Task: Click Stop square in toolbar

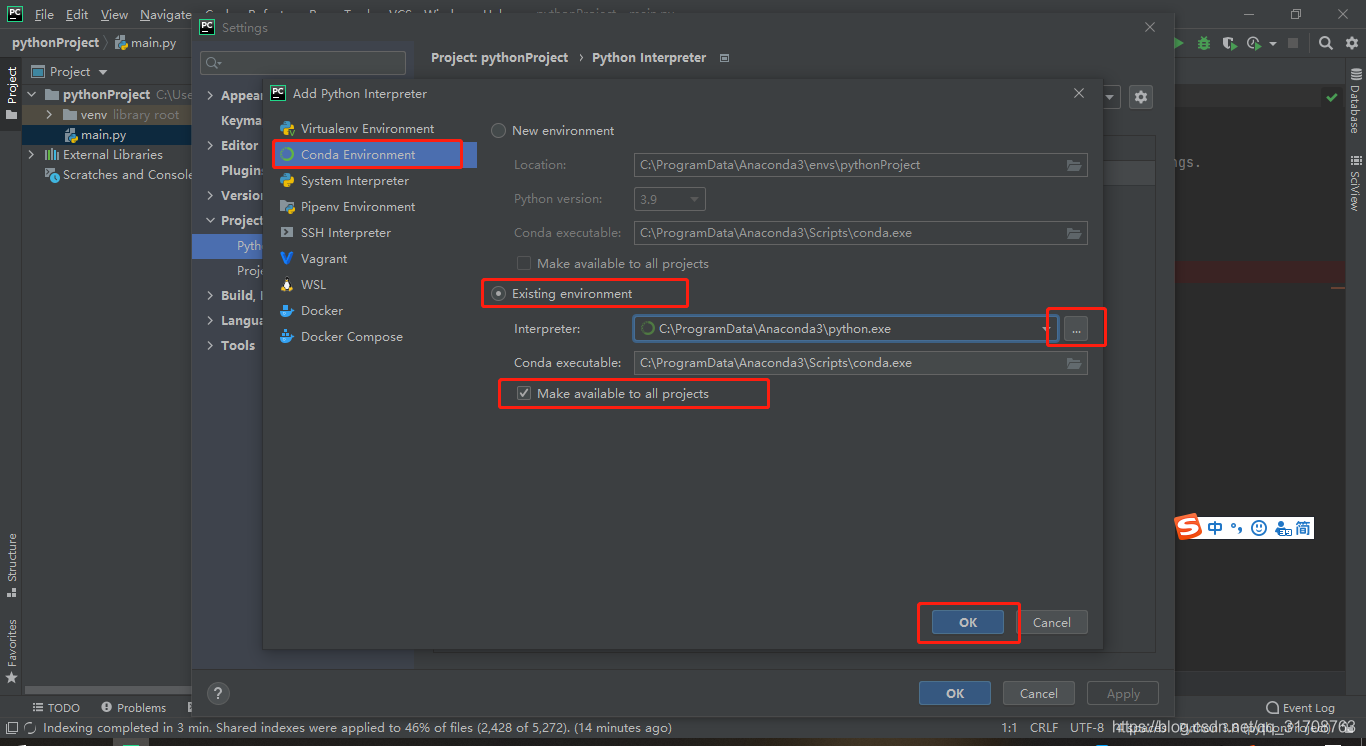Action: tap(1293, 43)
